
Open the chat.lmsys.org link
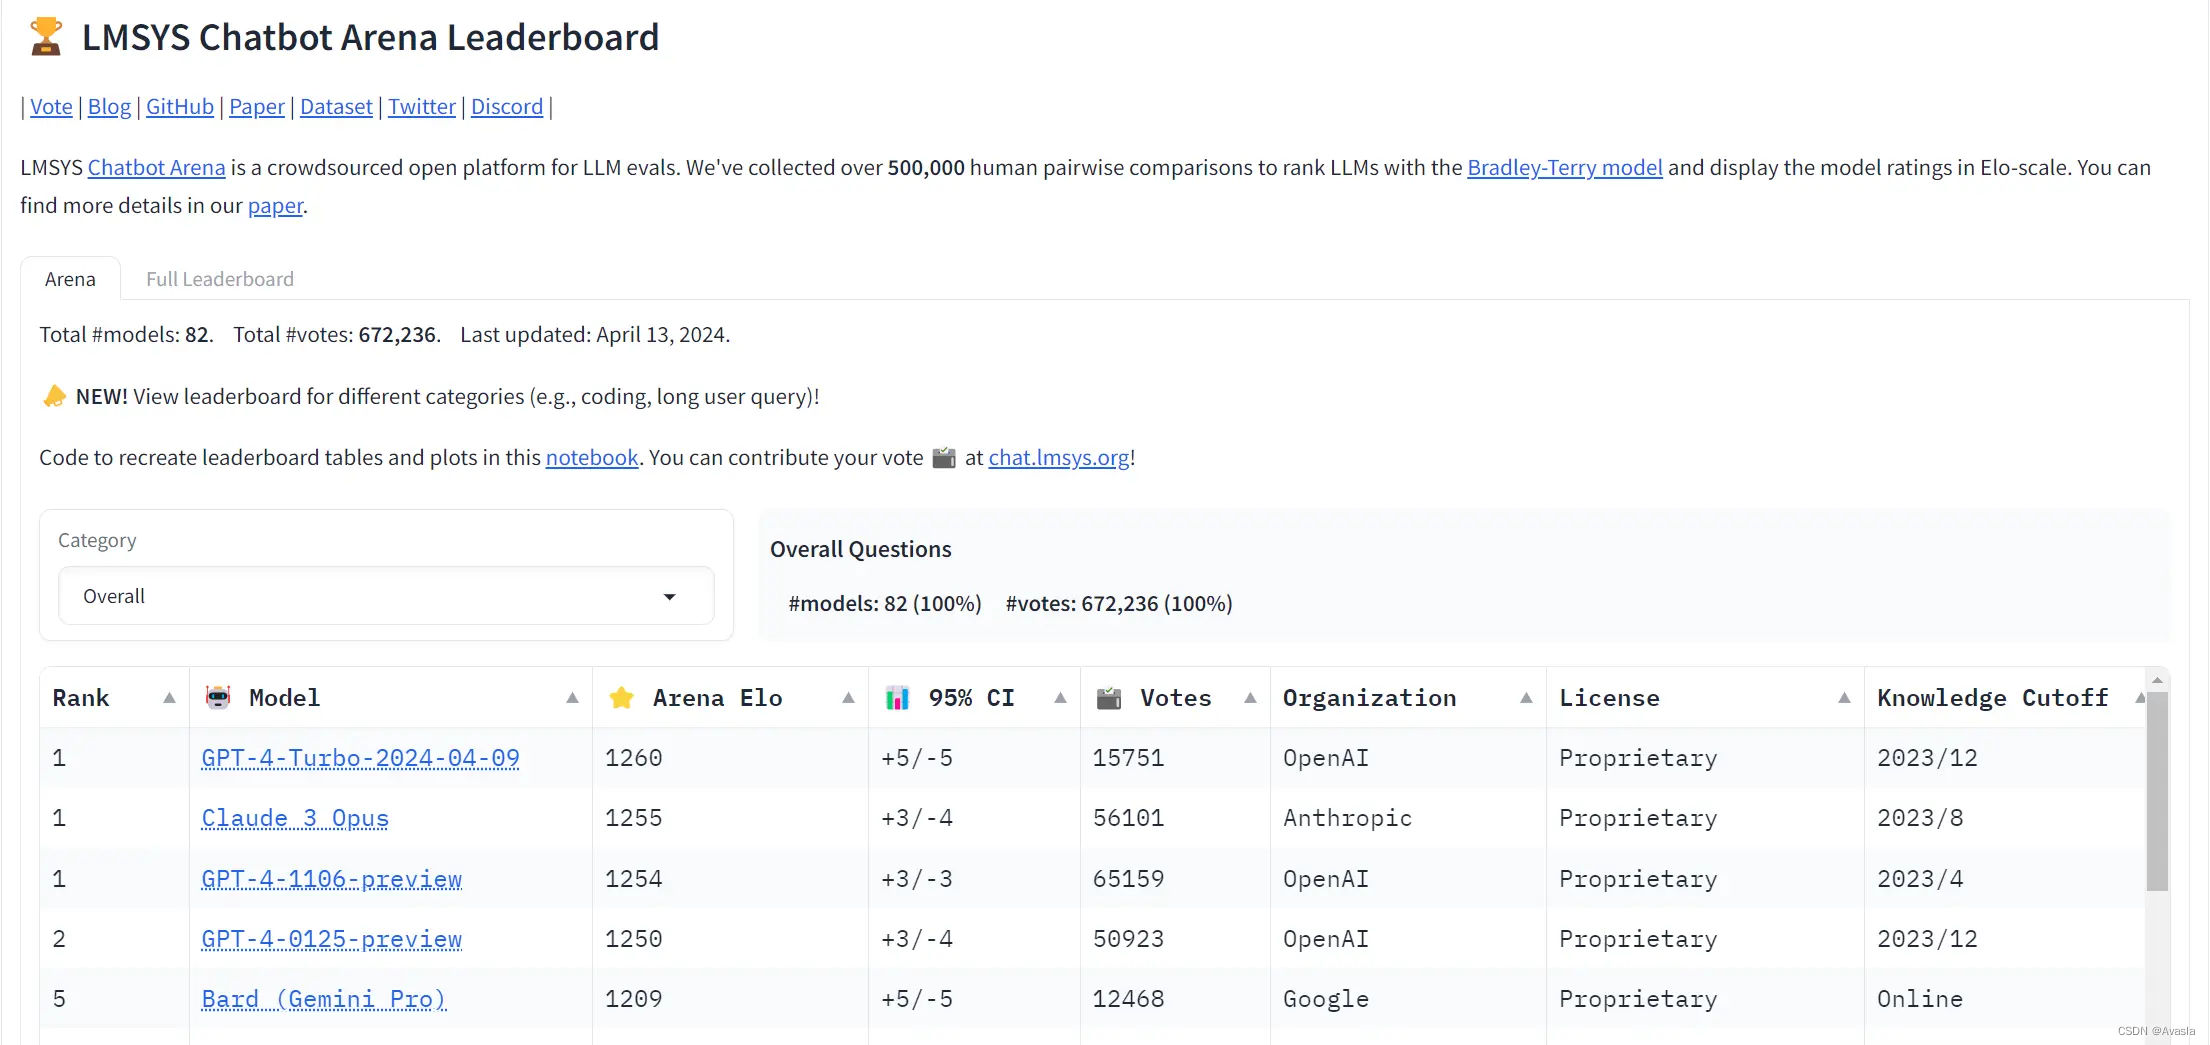point(1059,458)
